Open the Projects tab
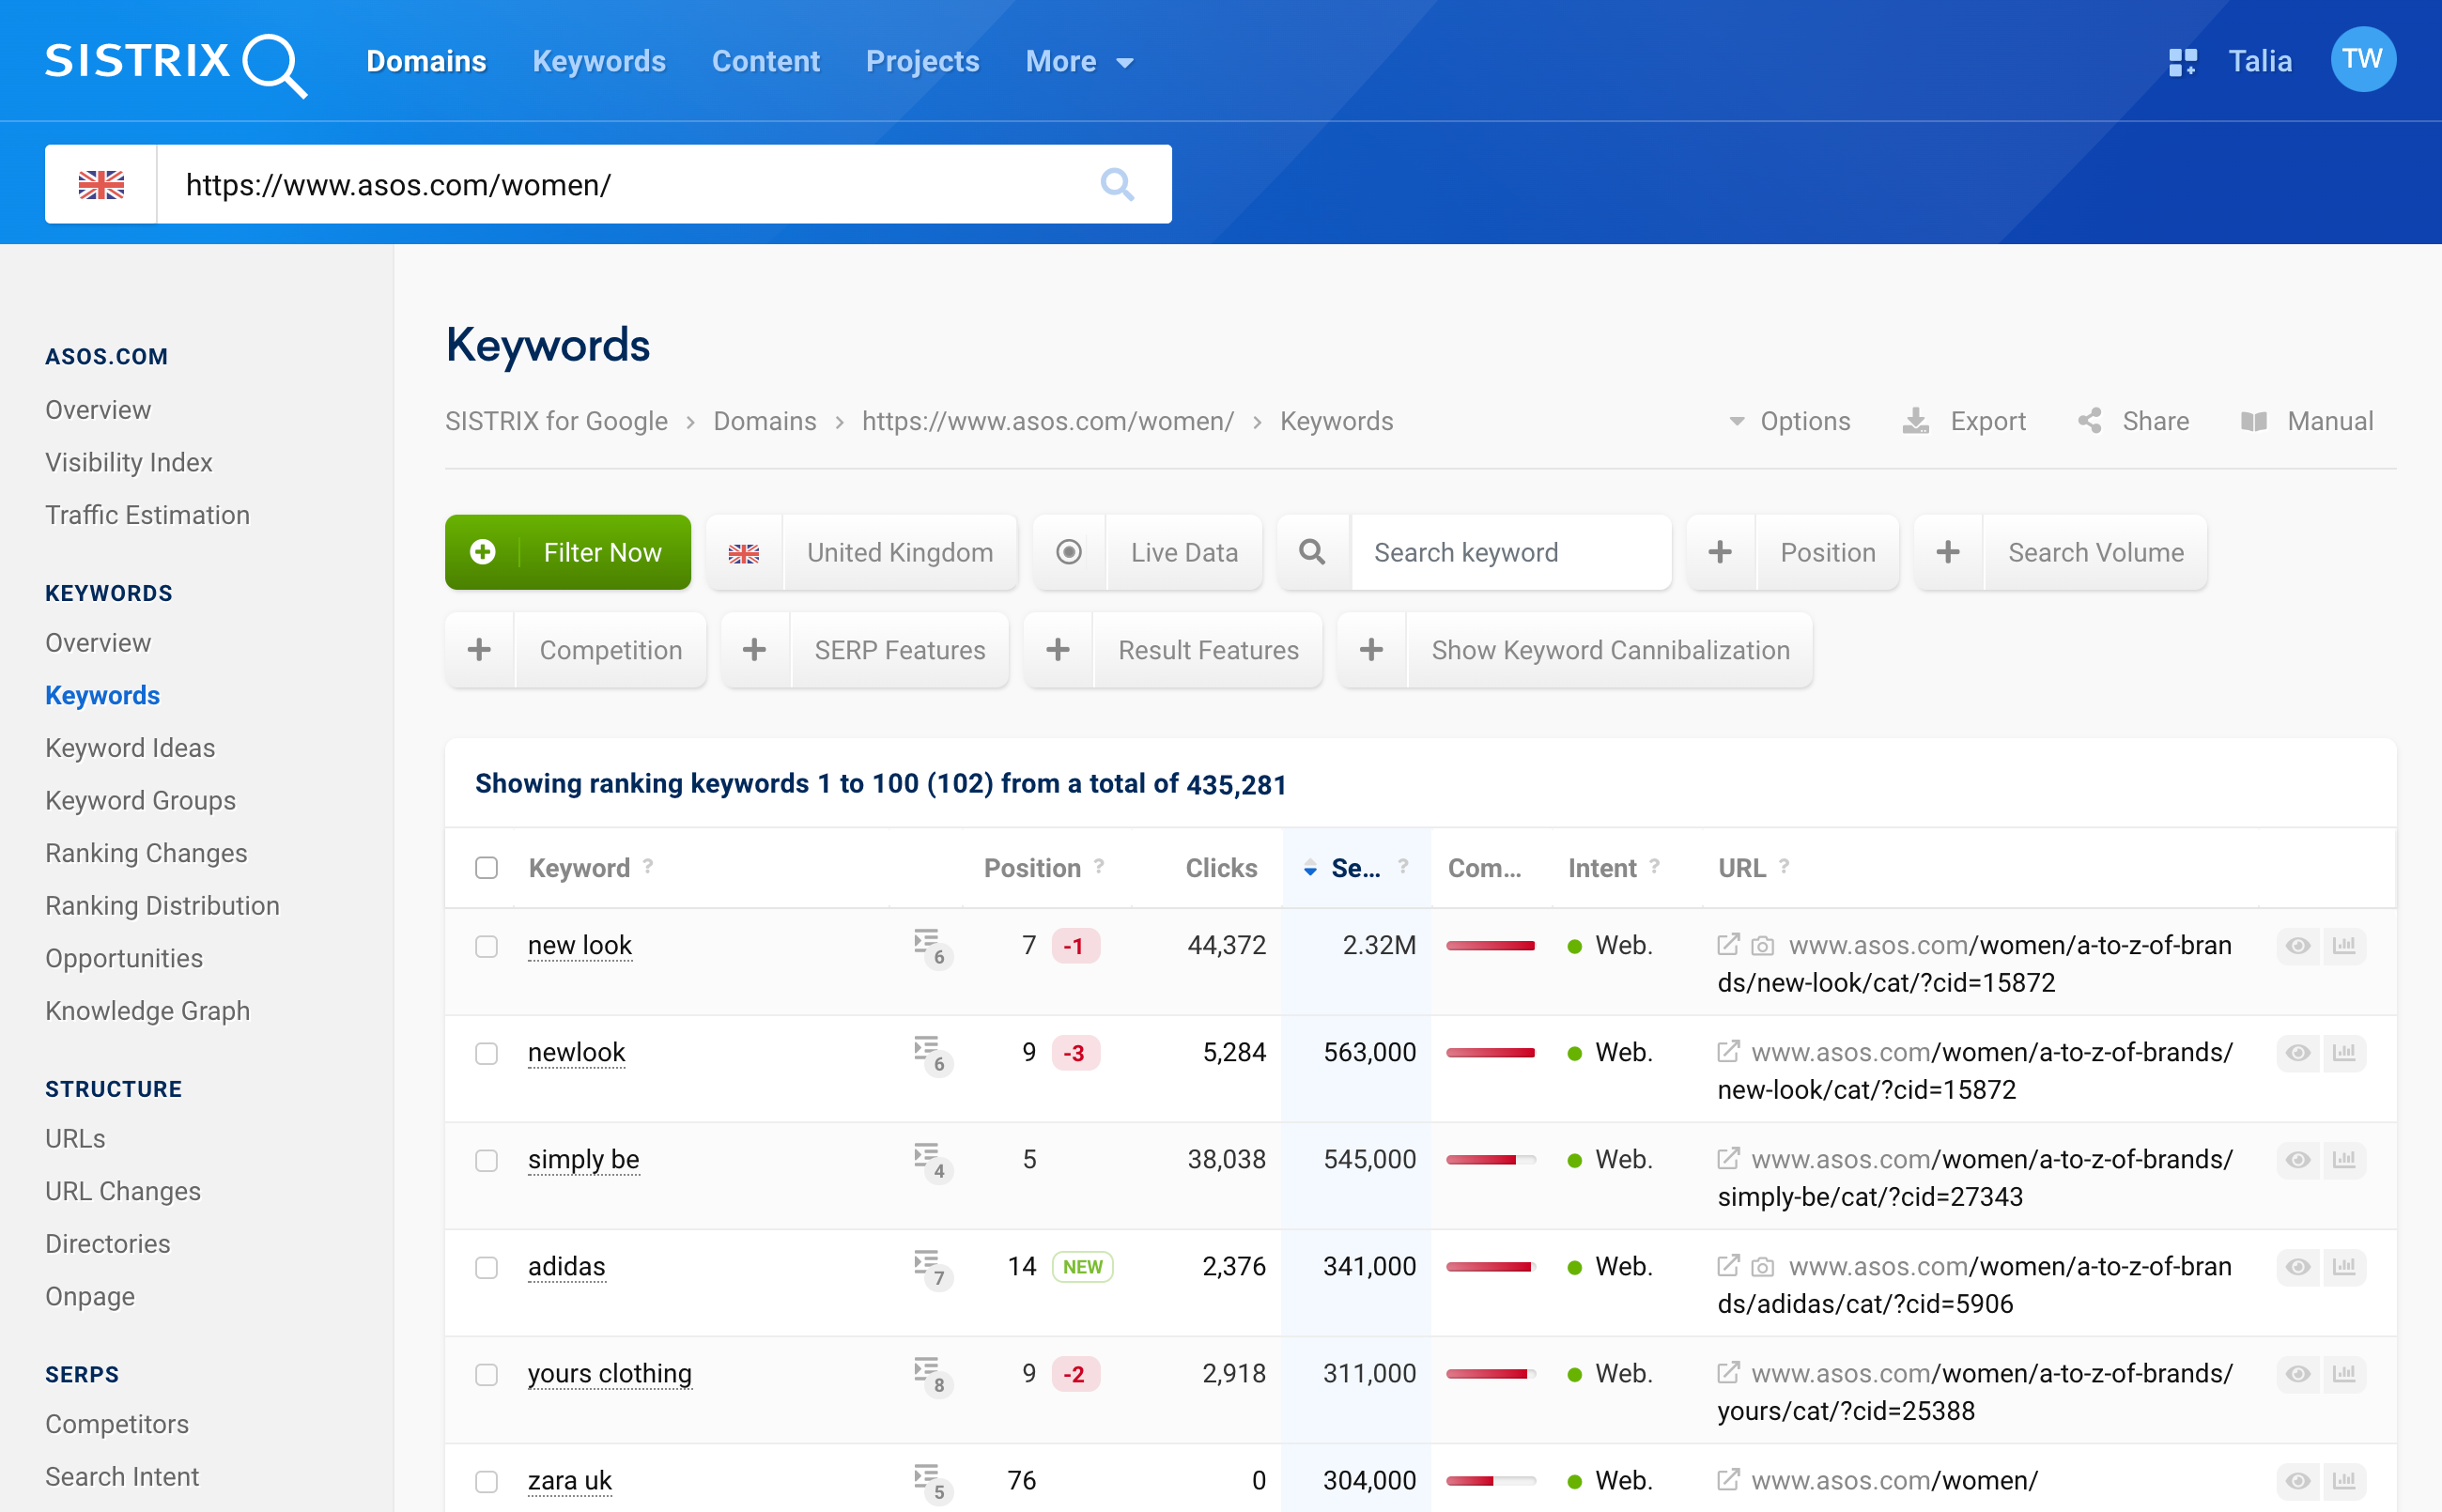Viewport: 2442px width, 1512px height. 922,62
